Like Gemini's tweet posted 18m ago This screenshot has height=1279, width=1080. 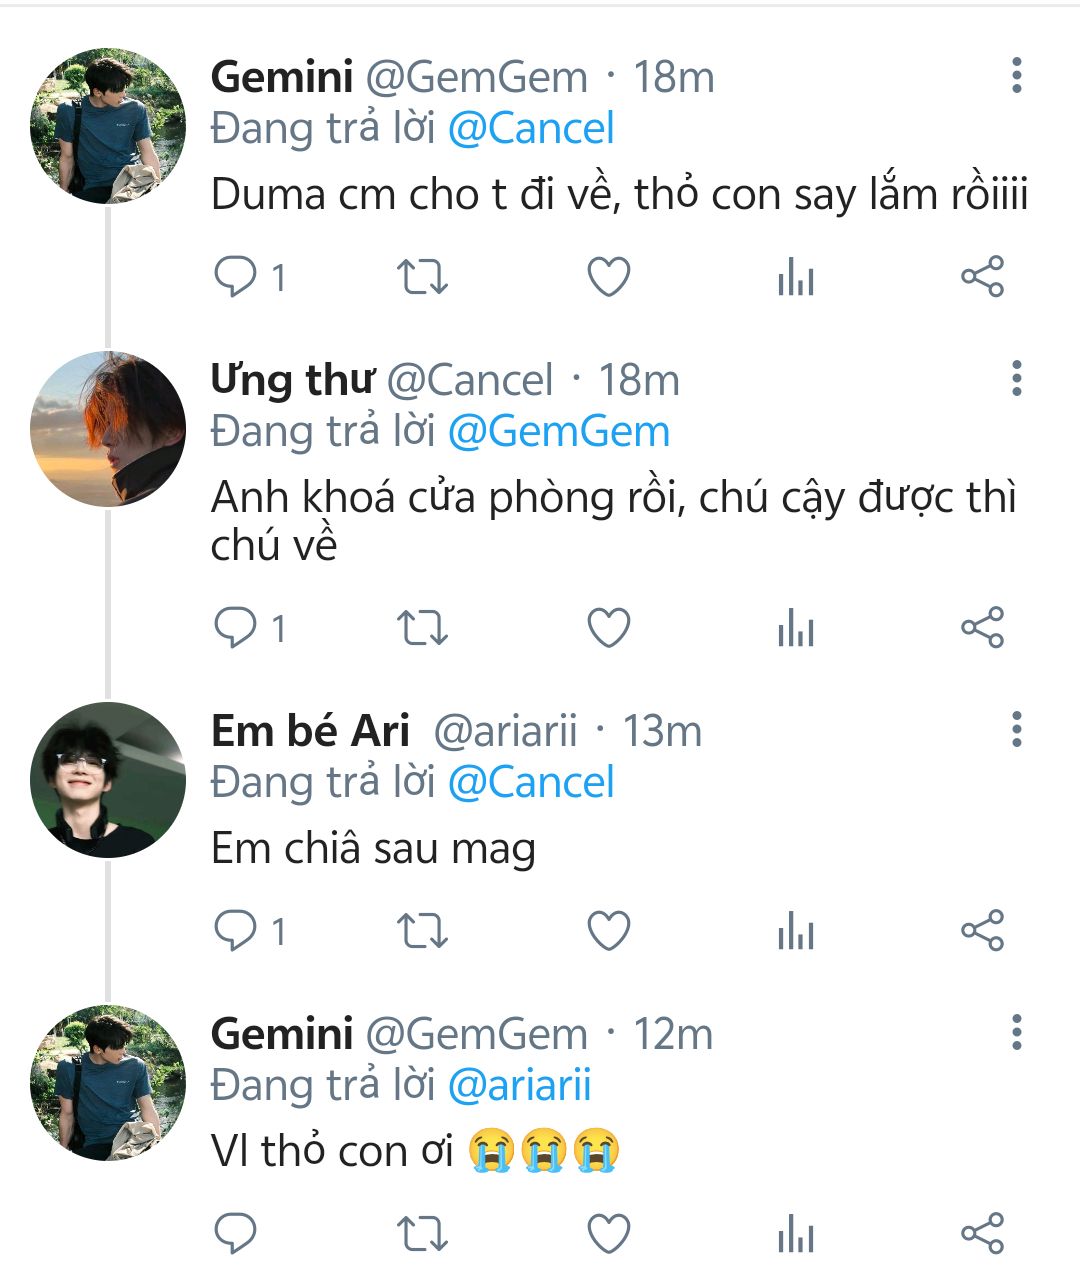click(x=608, y=277)
